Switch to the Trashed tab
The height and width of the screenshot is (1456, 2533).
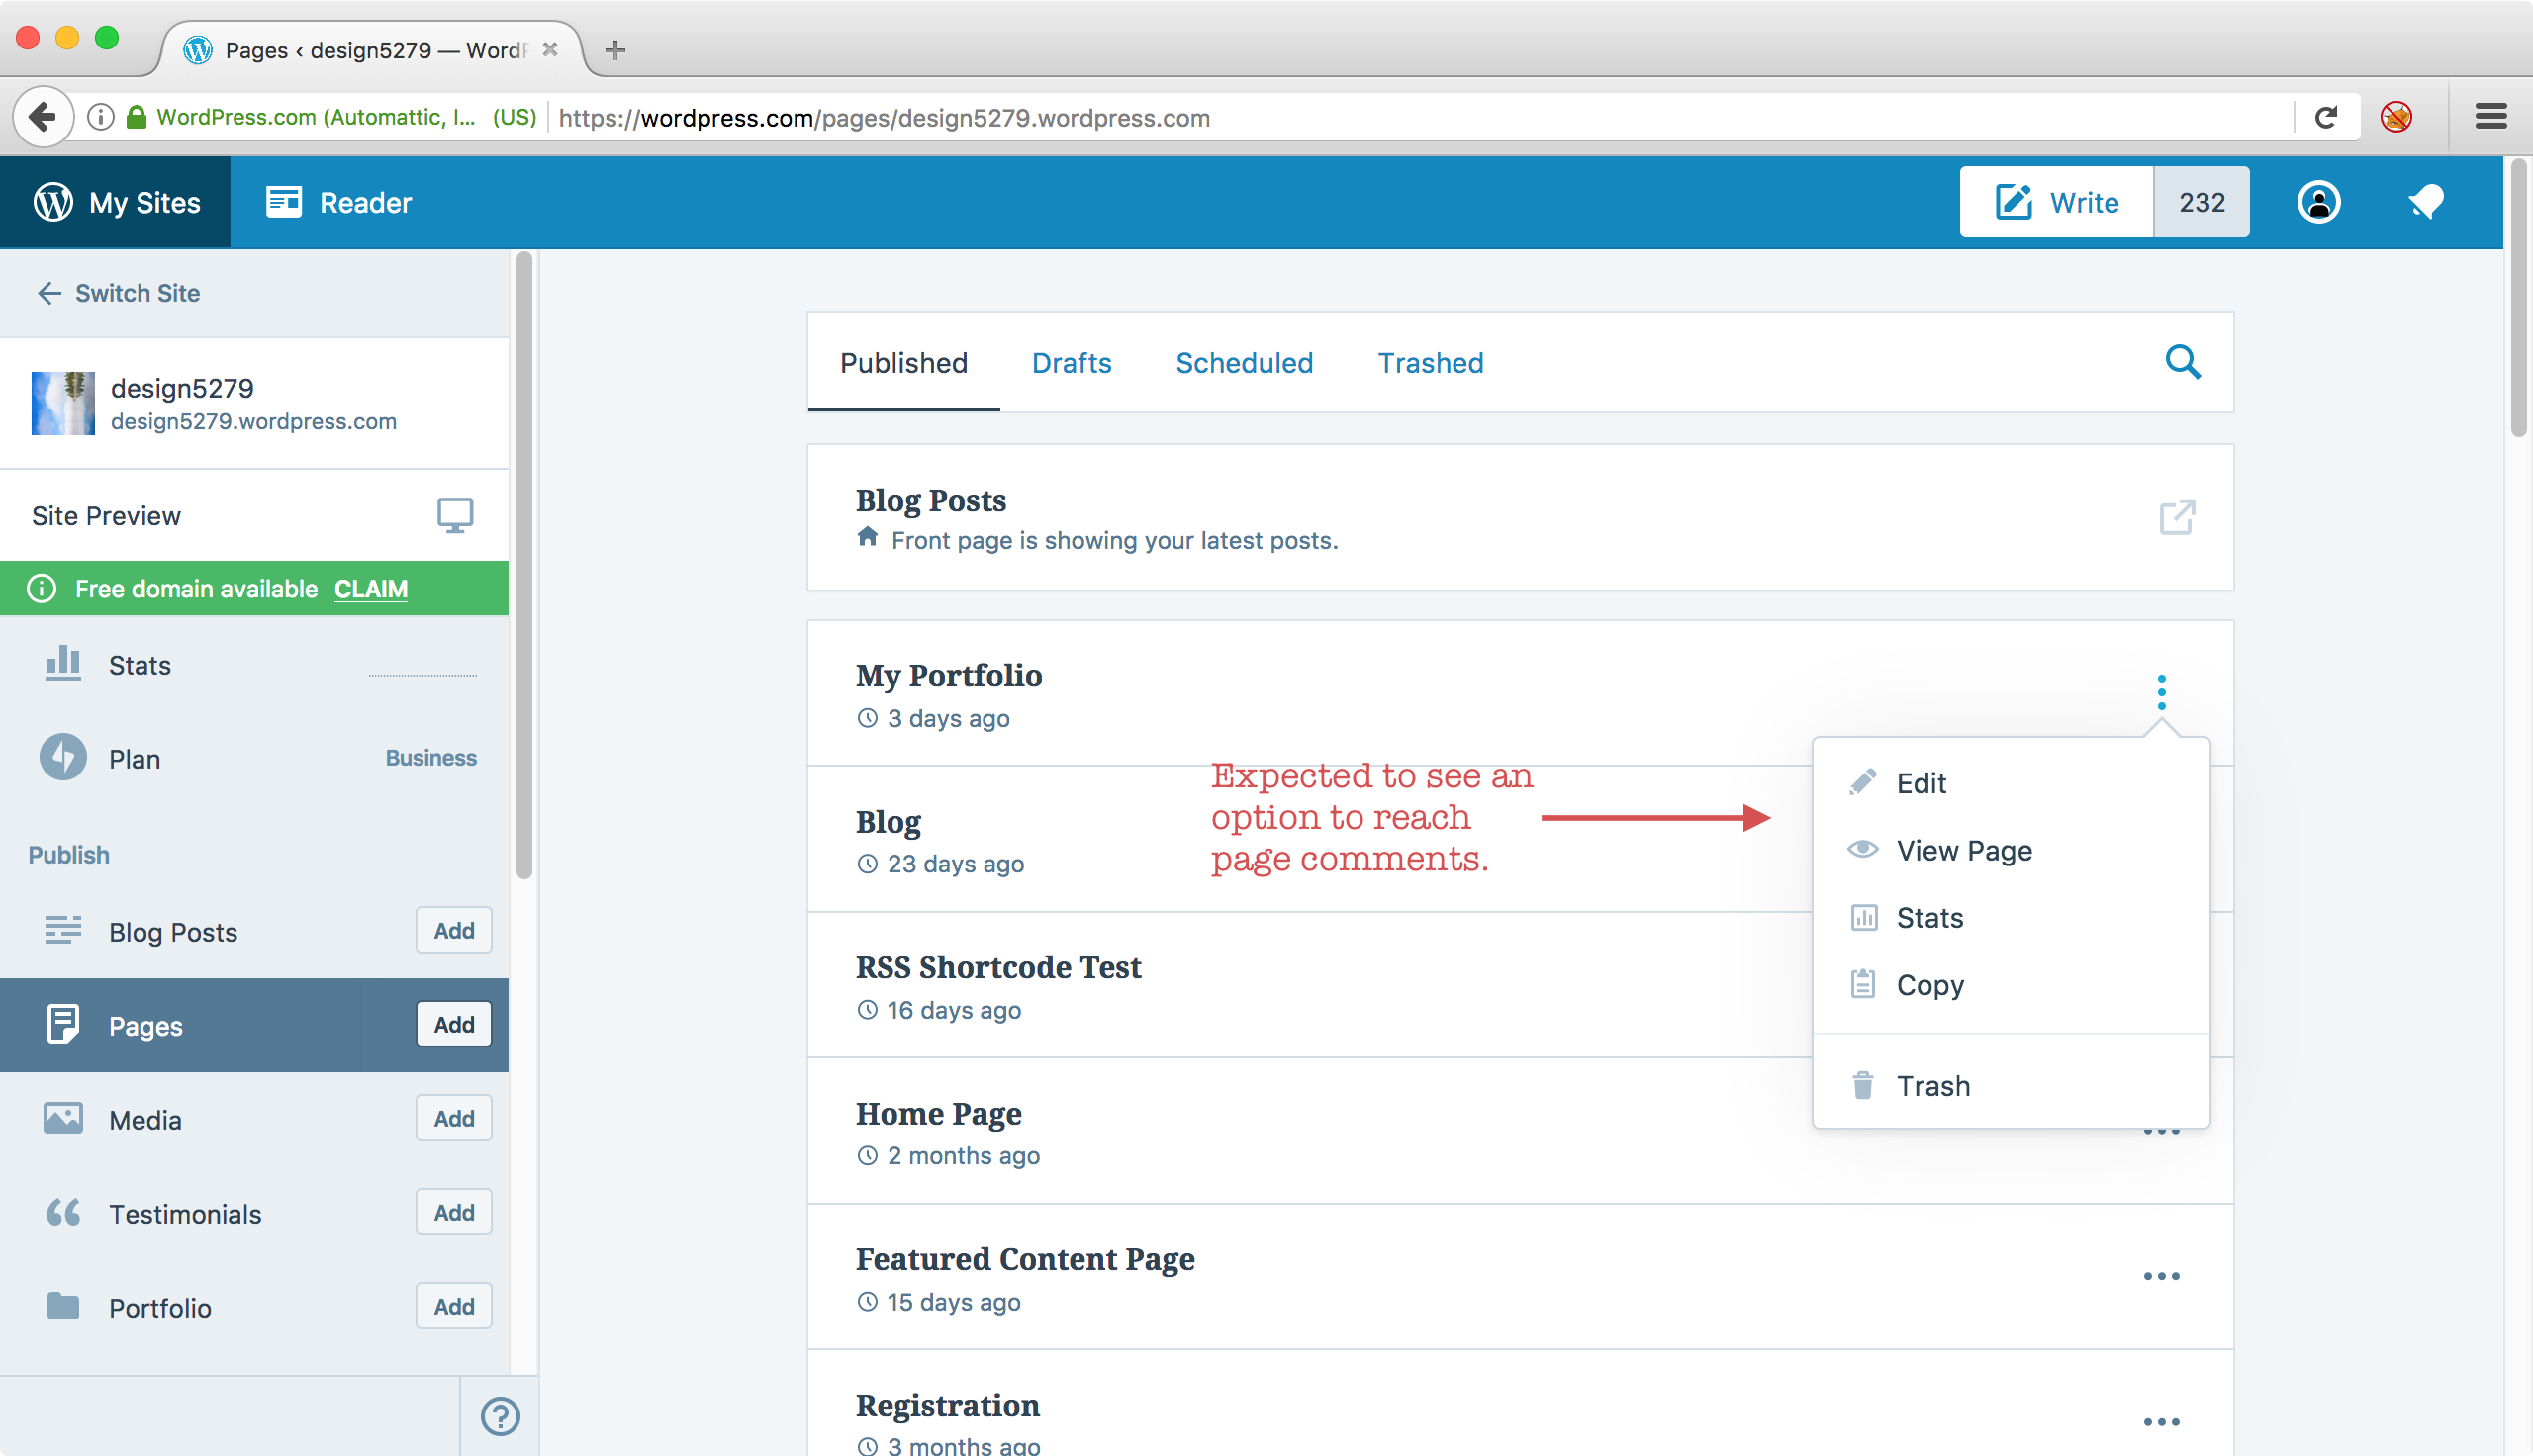[x=1430, y=363]
